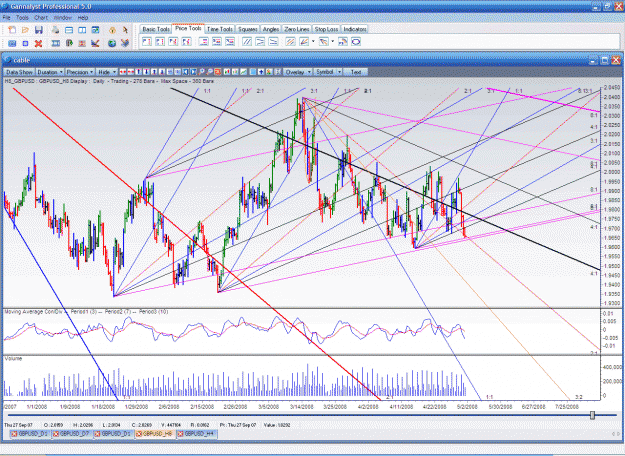Open the Symbol dropdown
The image size is (625, 456).
[x=328, y=72]
